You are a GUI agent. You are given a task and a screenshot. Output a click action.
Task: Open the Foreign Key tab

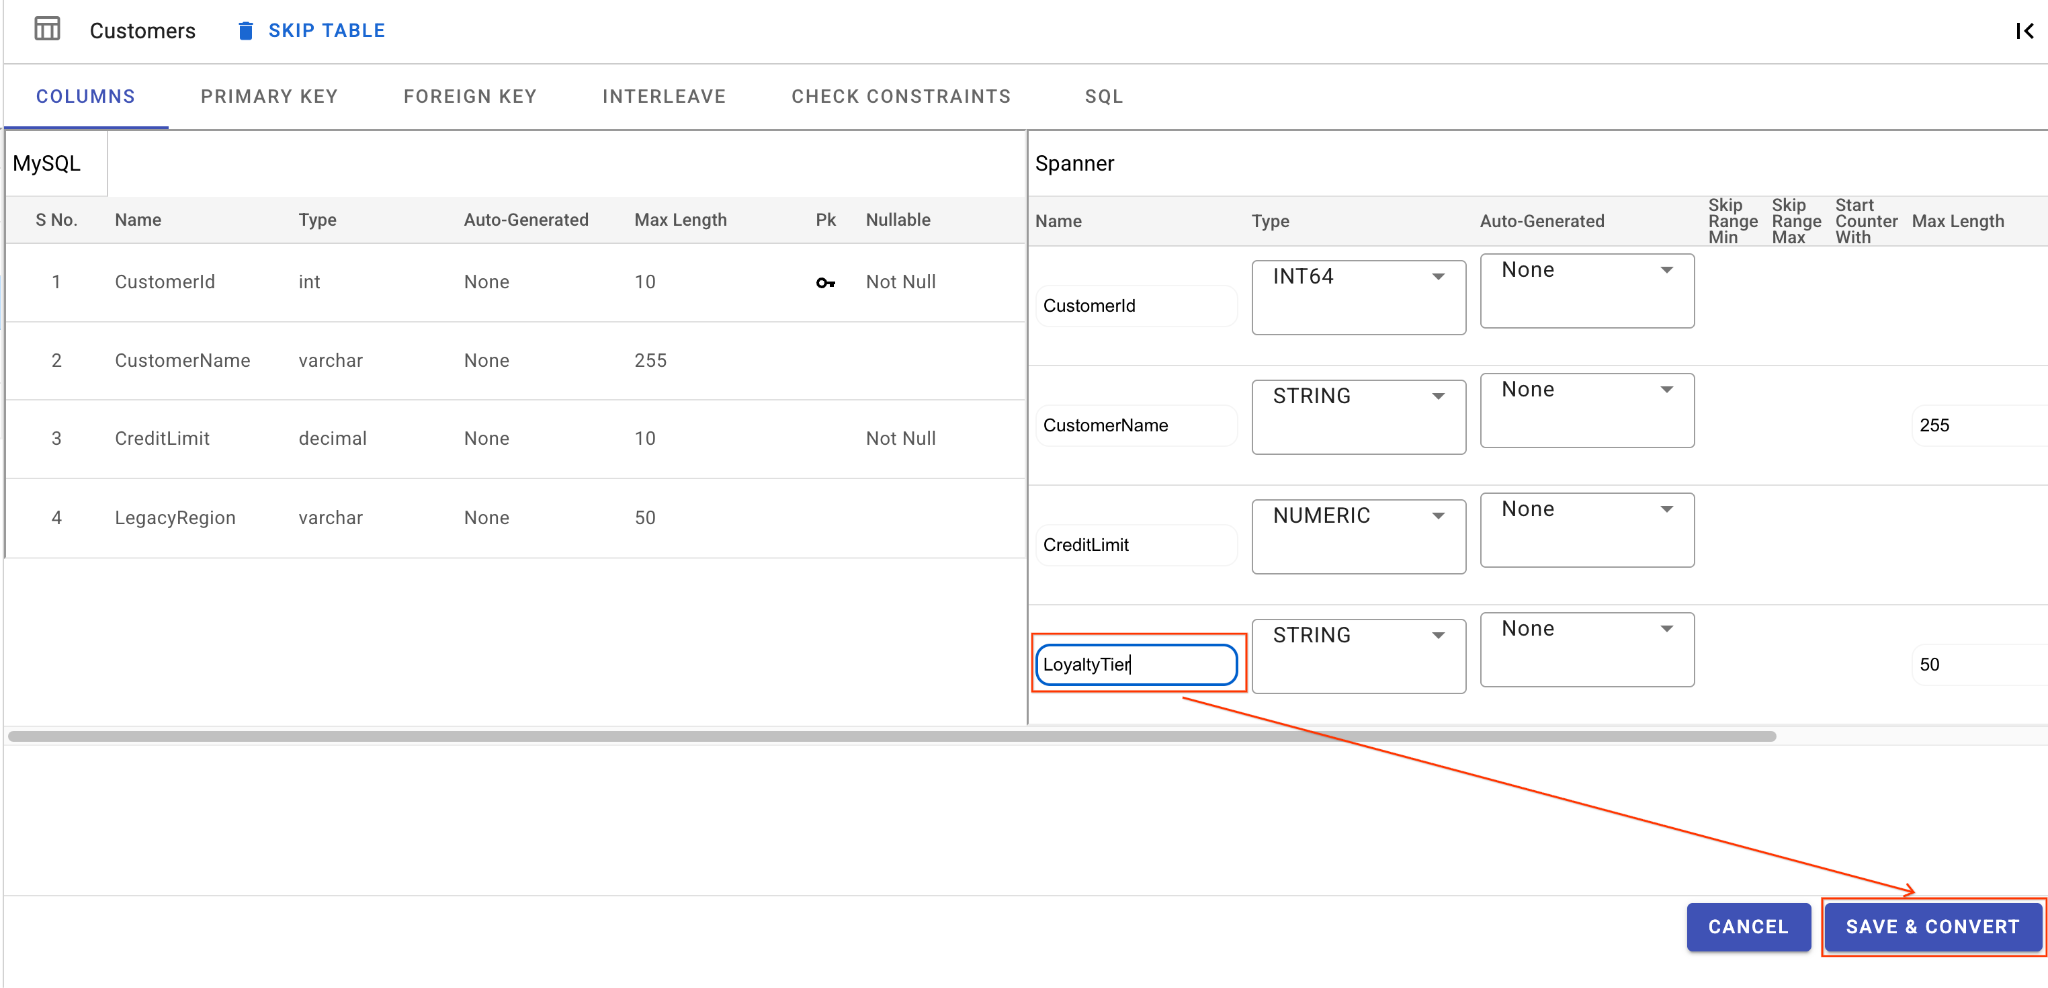(x=470, y=97)
